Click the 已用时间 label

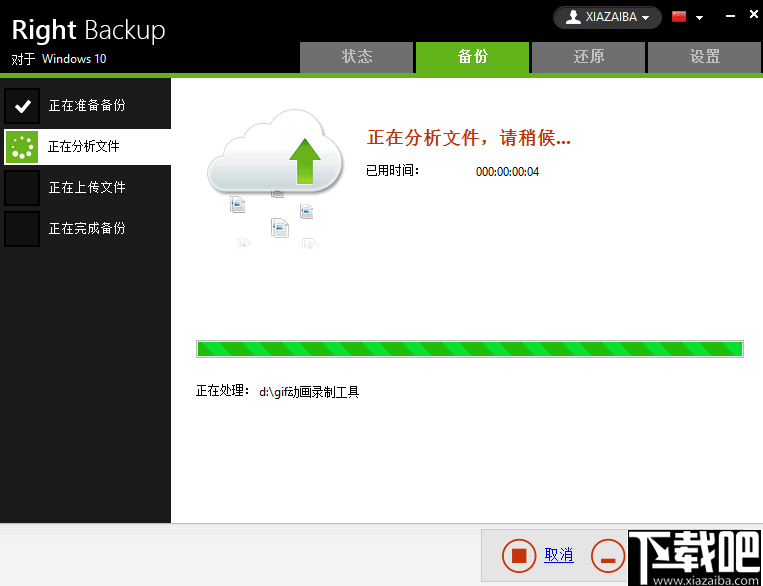(393, 171)
